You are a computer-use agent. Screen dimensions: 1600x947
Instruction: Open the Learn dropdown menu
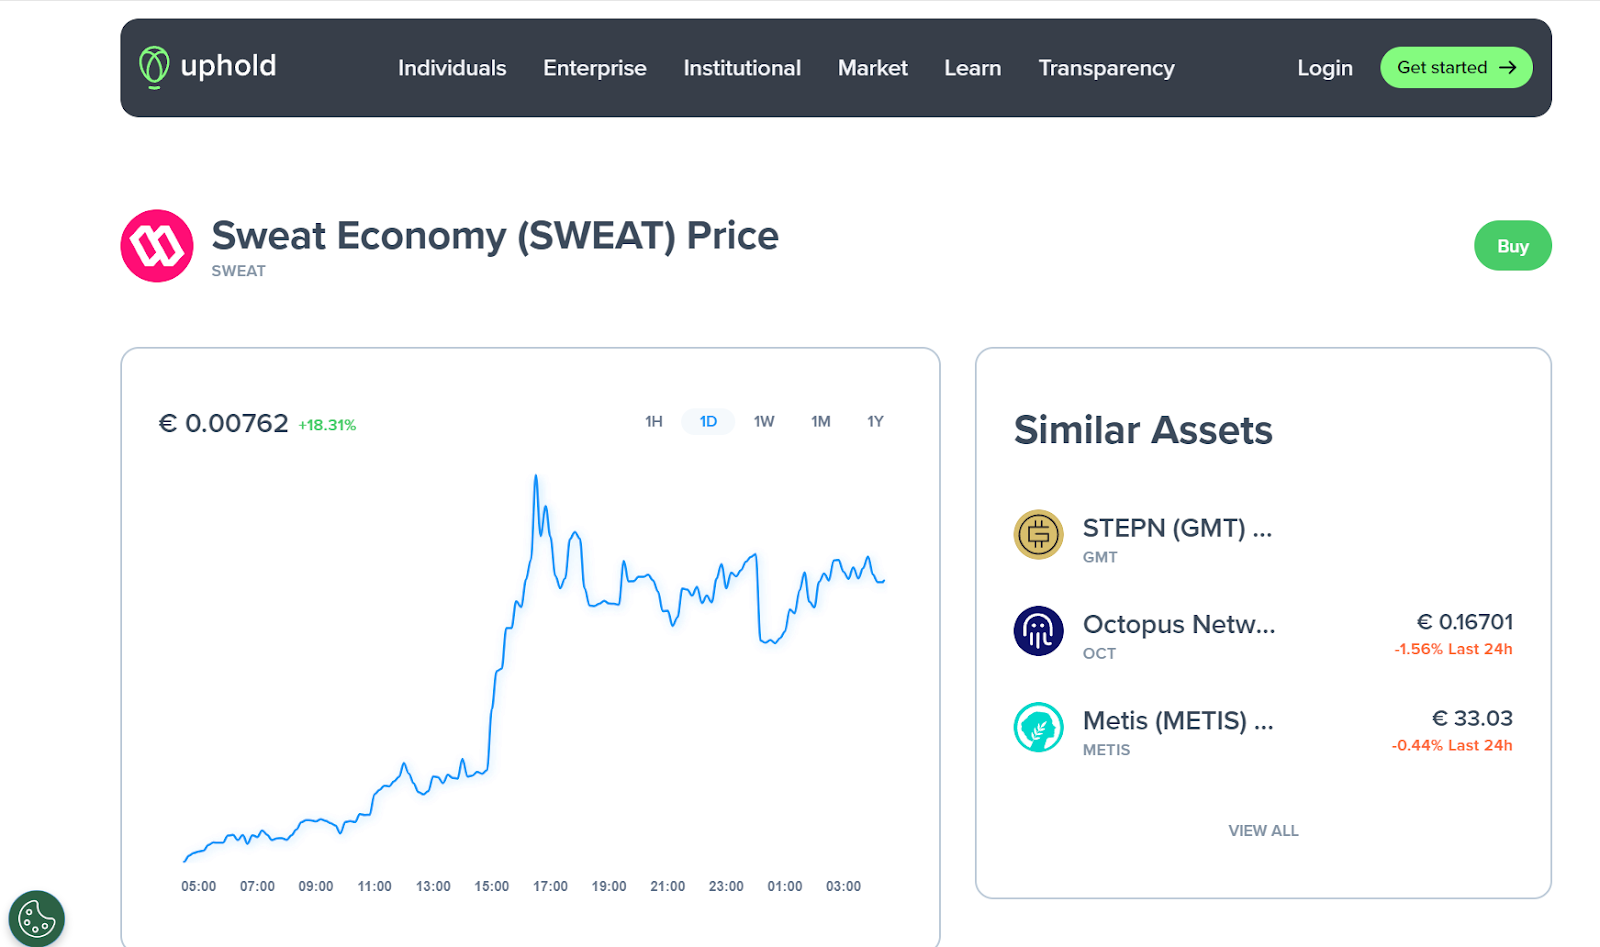972,68
